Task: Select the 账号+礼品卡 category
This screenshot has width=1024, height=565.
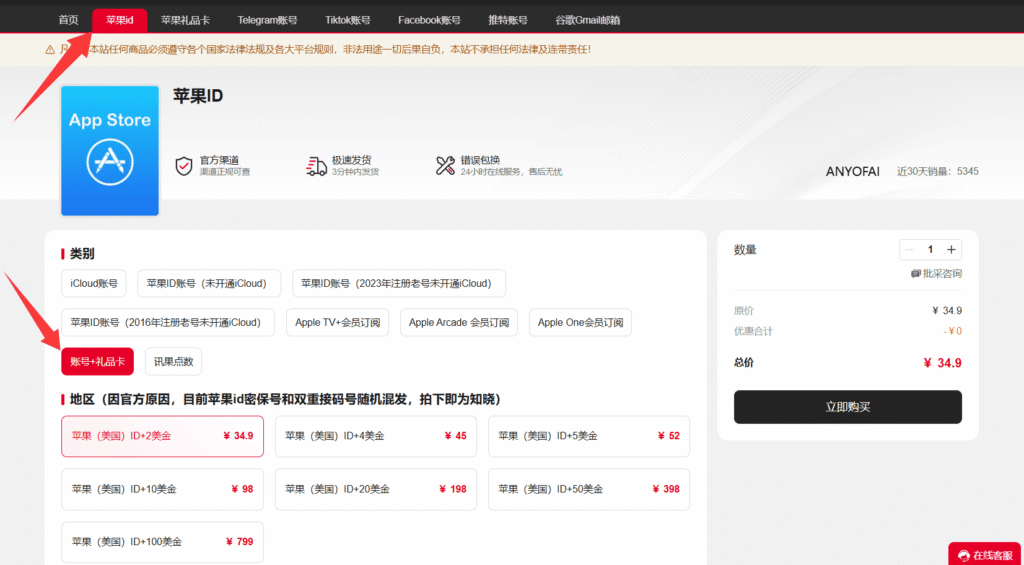Action: (97, 361)
